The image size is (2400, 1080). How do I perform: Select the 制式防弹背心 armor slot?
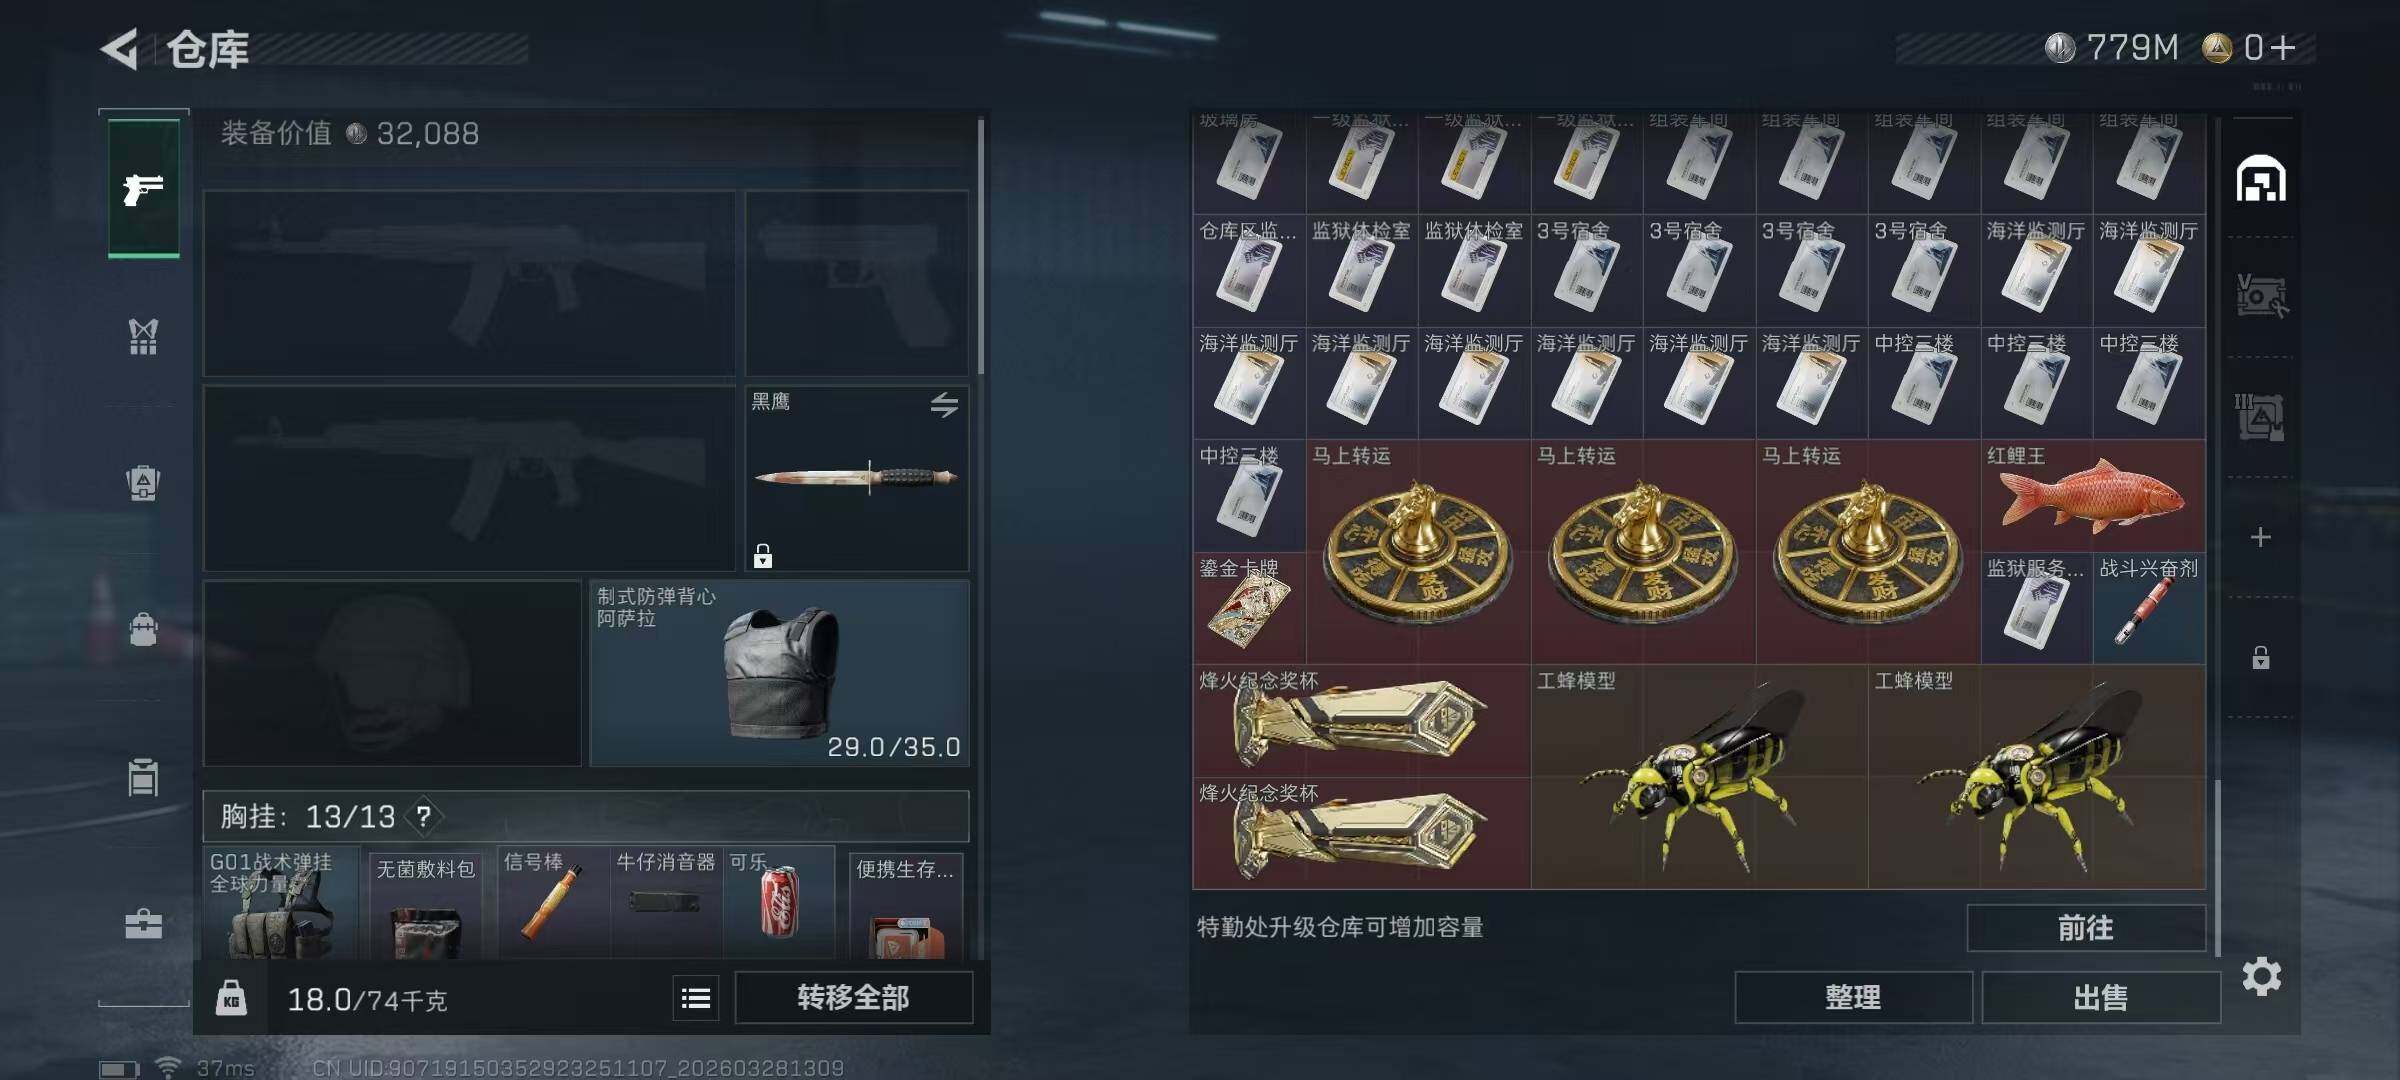click(779, 674)
